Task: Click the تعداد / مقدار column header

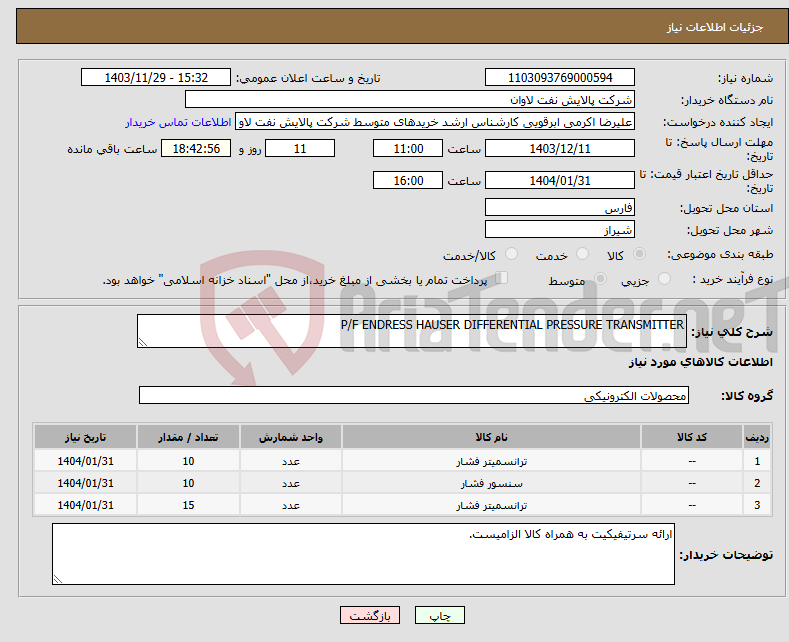Action: coord(188,437)
